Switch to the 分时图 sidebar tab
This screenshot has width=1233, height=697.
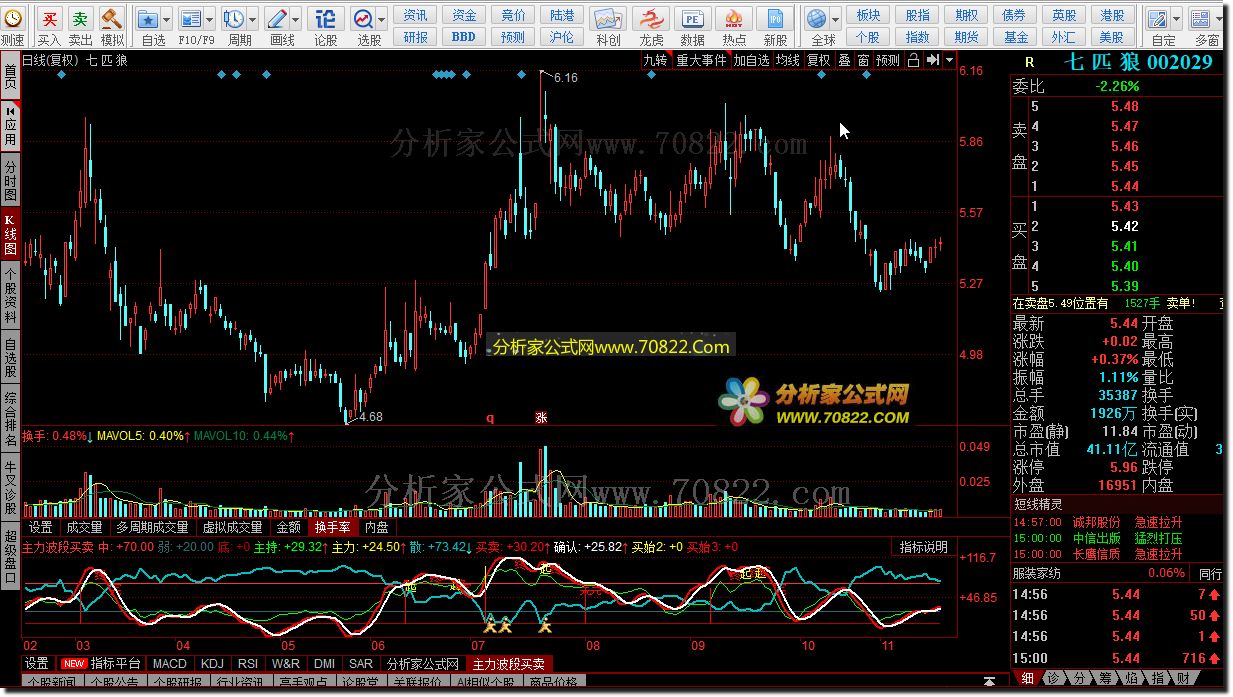click(10, 180)
